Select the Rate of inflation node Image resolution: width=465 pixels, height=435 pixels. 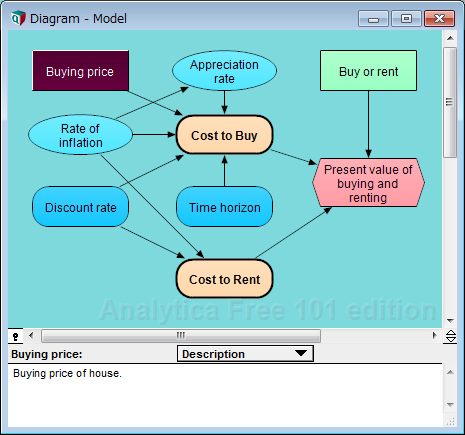click(80, 135)
